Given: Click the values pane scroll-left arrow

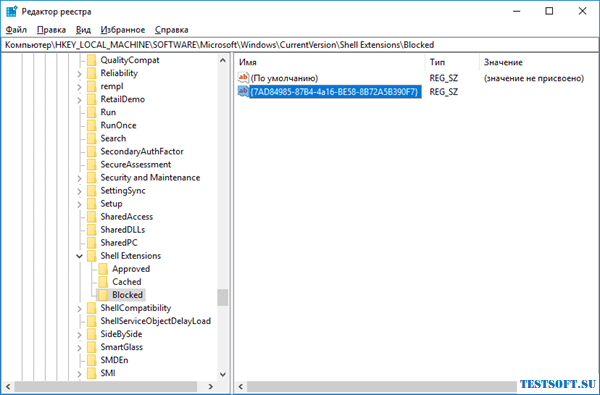Looking at the screenshot, I should (x=241, y=387).
